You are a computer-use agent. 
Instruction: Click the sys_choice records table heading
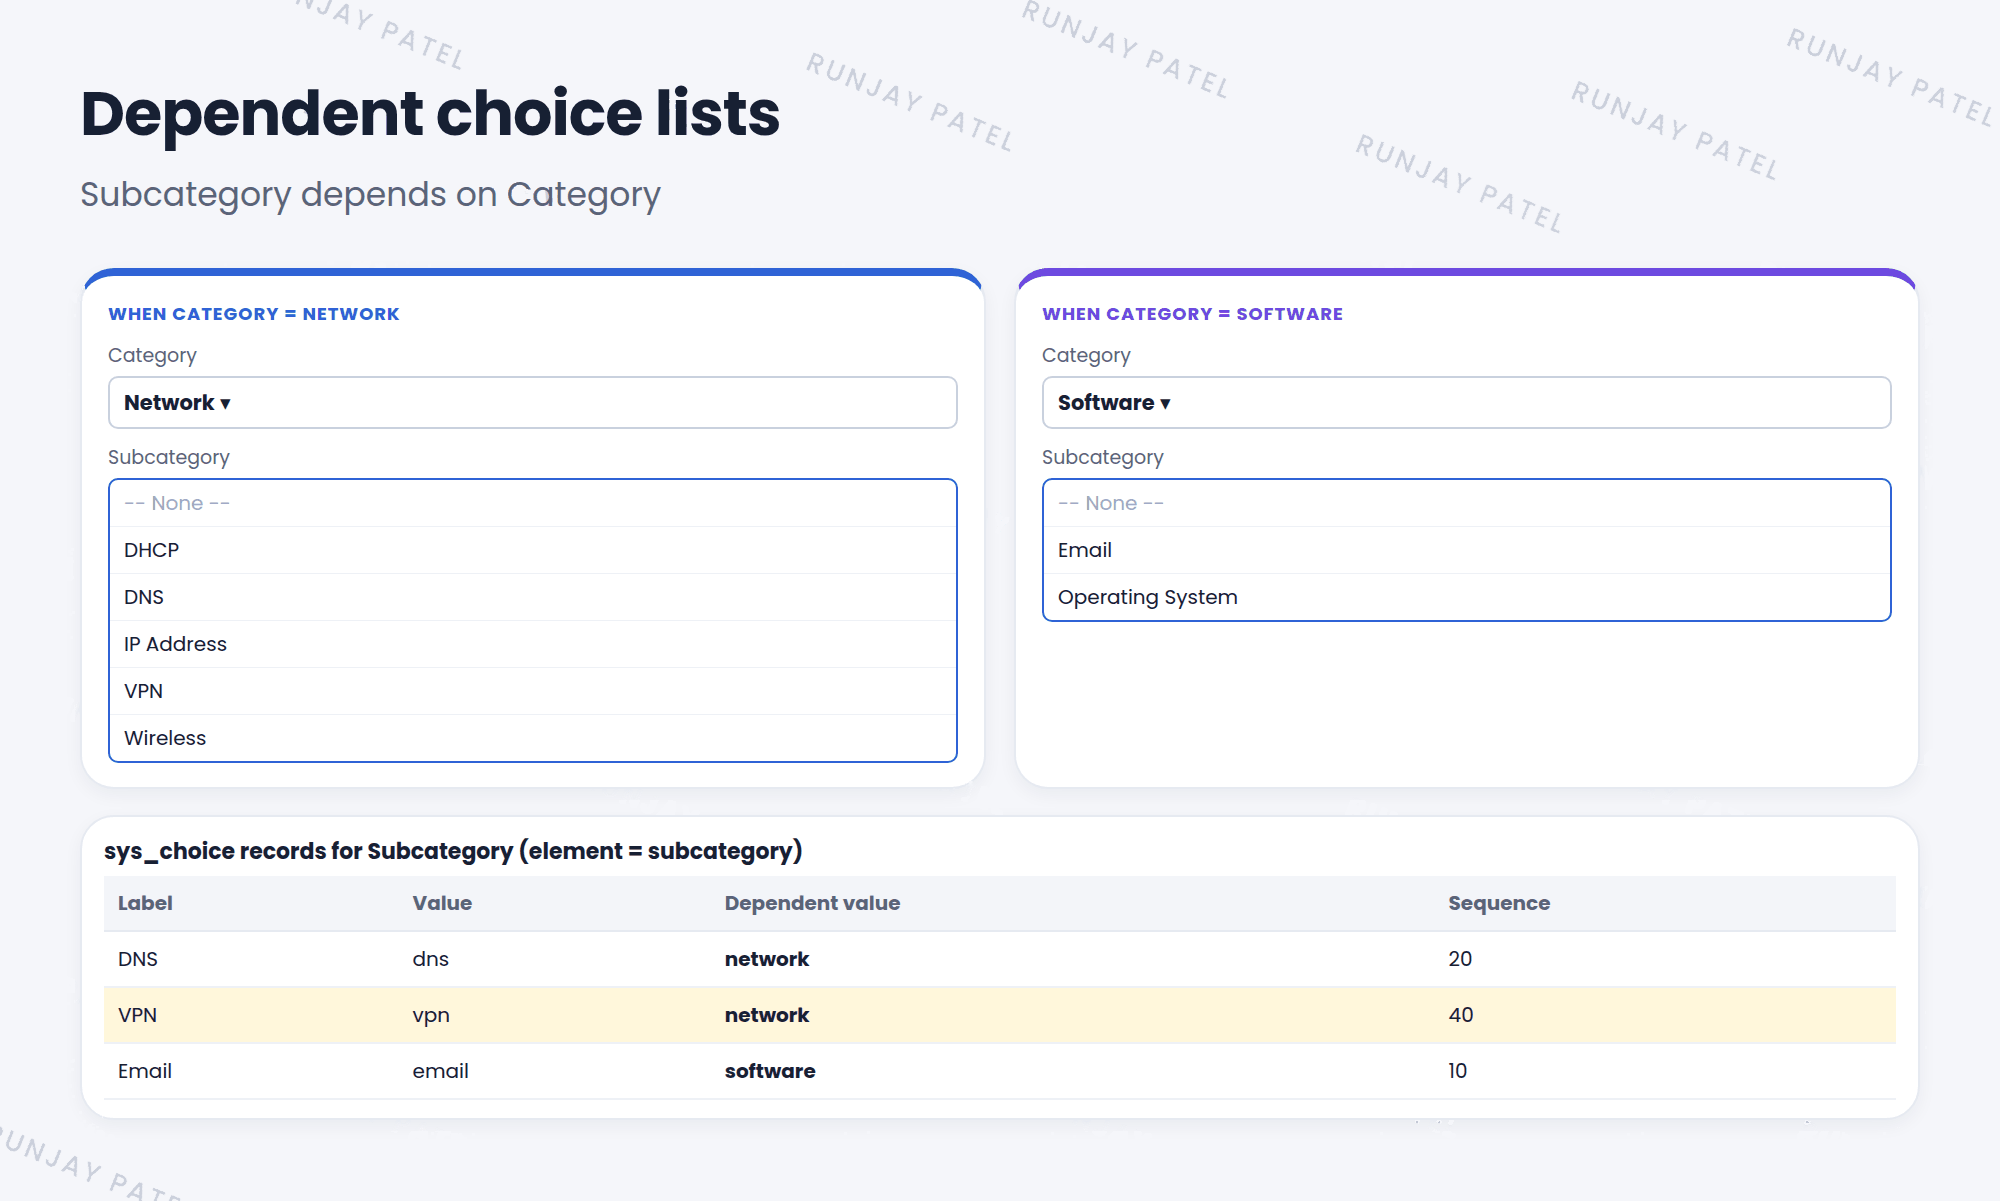coord(453,851)
